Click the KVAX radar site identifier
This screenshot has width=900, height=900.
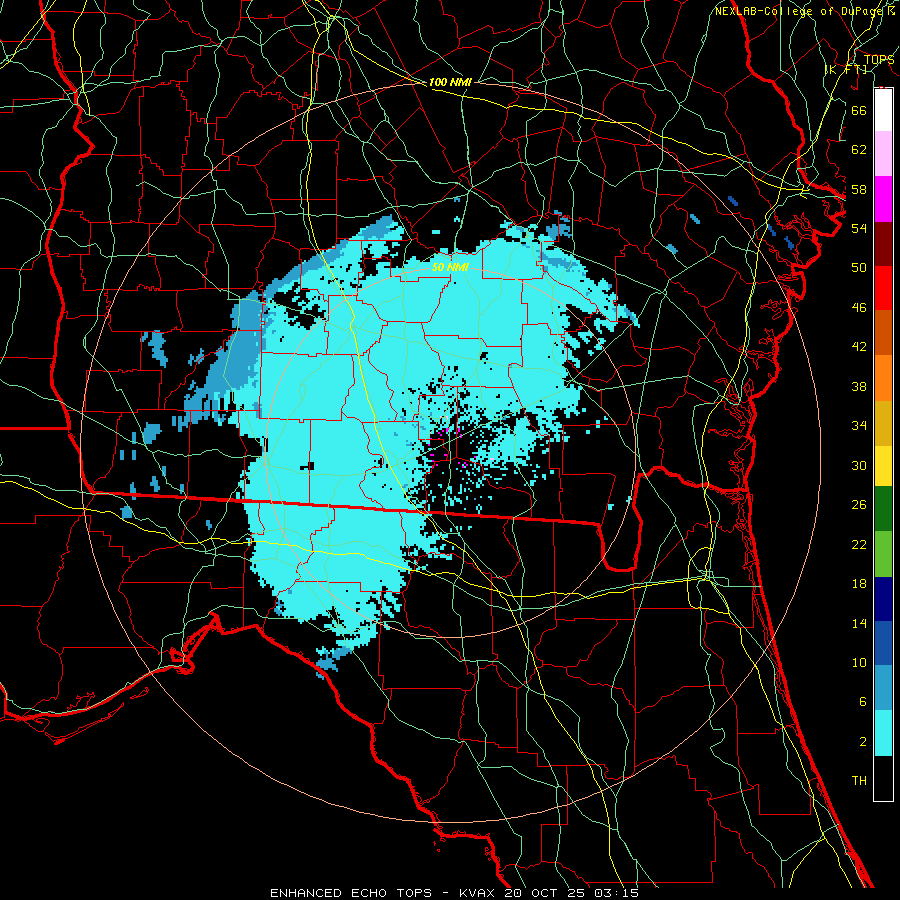pyautogui.click(x=478, y=893)
